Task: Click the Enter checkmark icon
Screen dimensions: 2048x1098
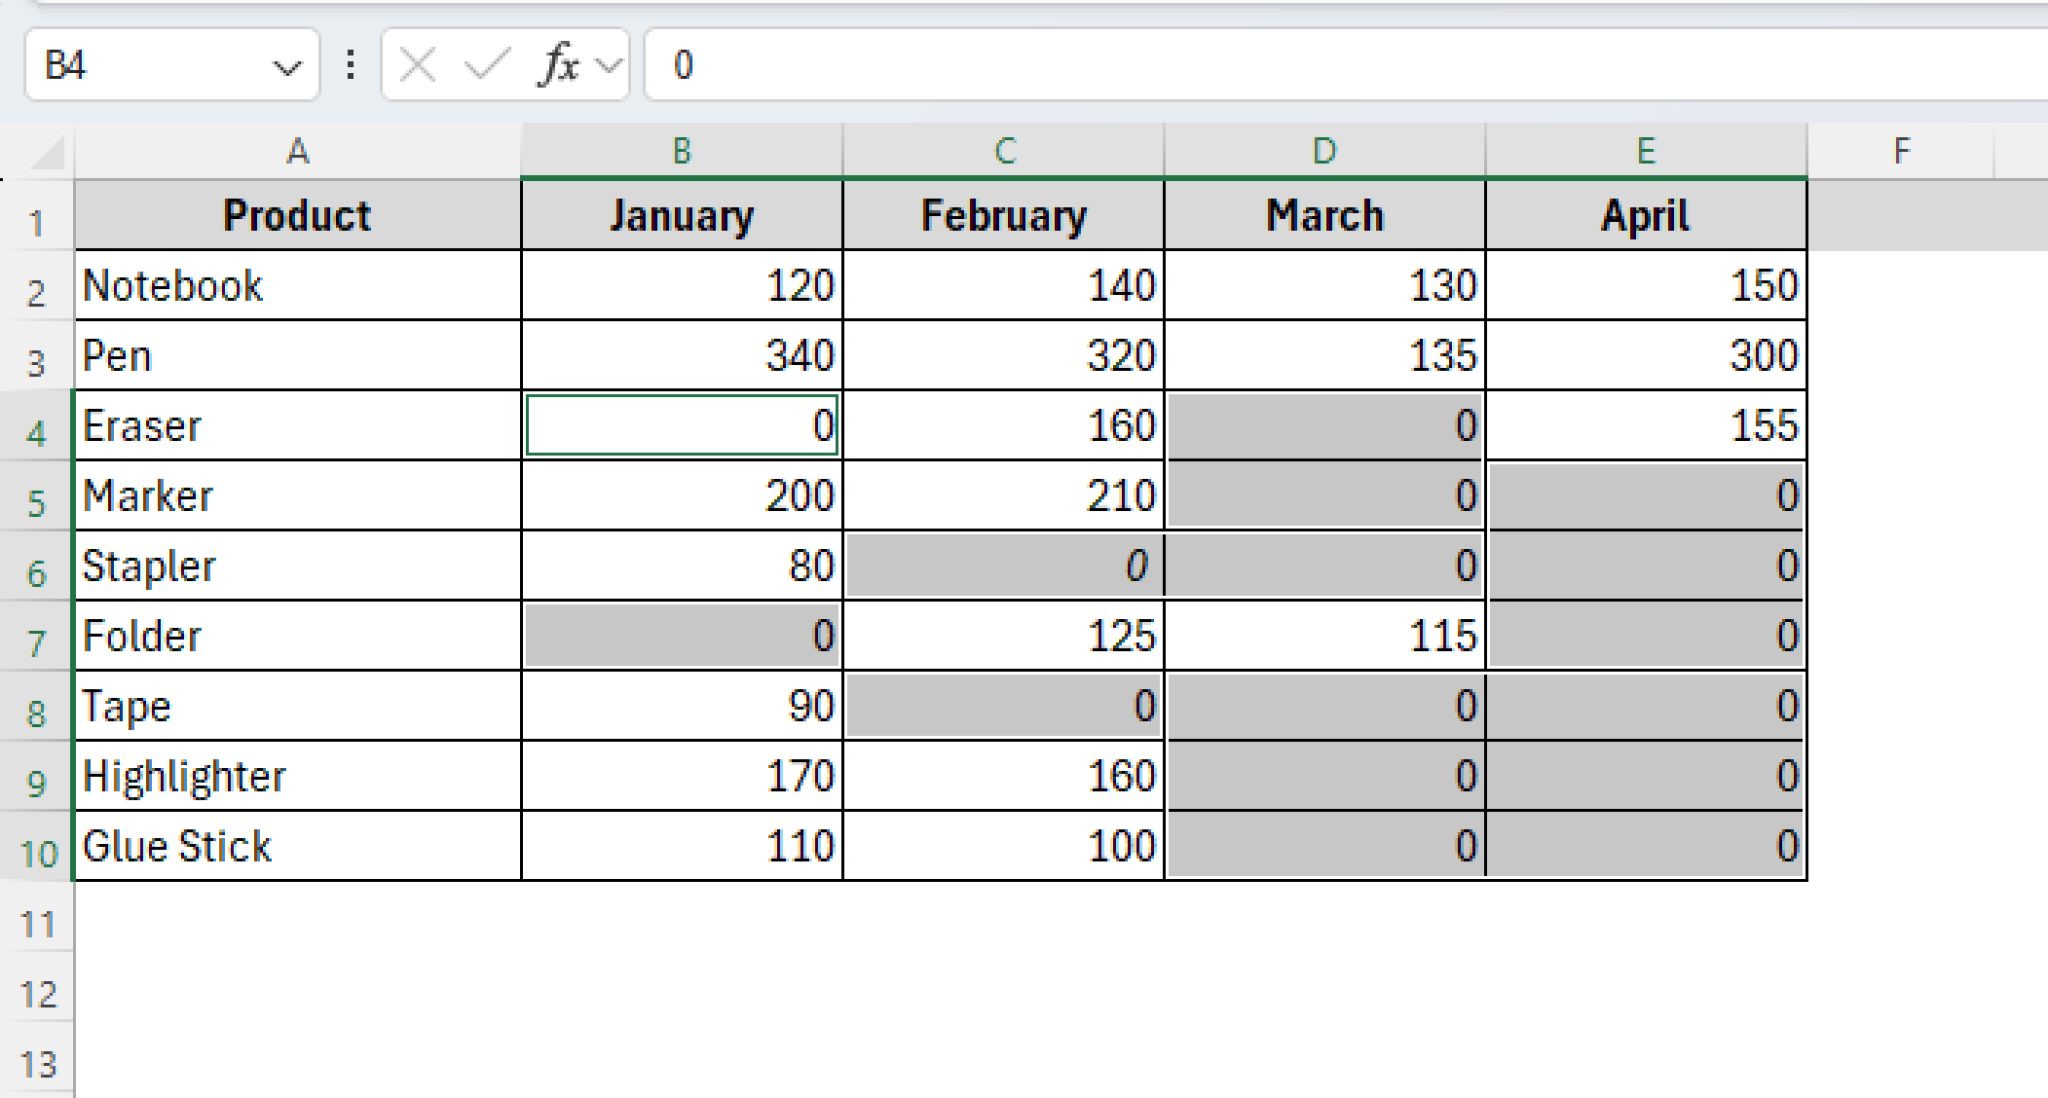Action: pos(484,65)
